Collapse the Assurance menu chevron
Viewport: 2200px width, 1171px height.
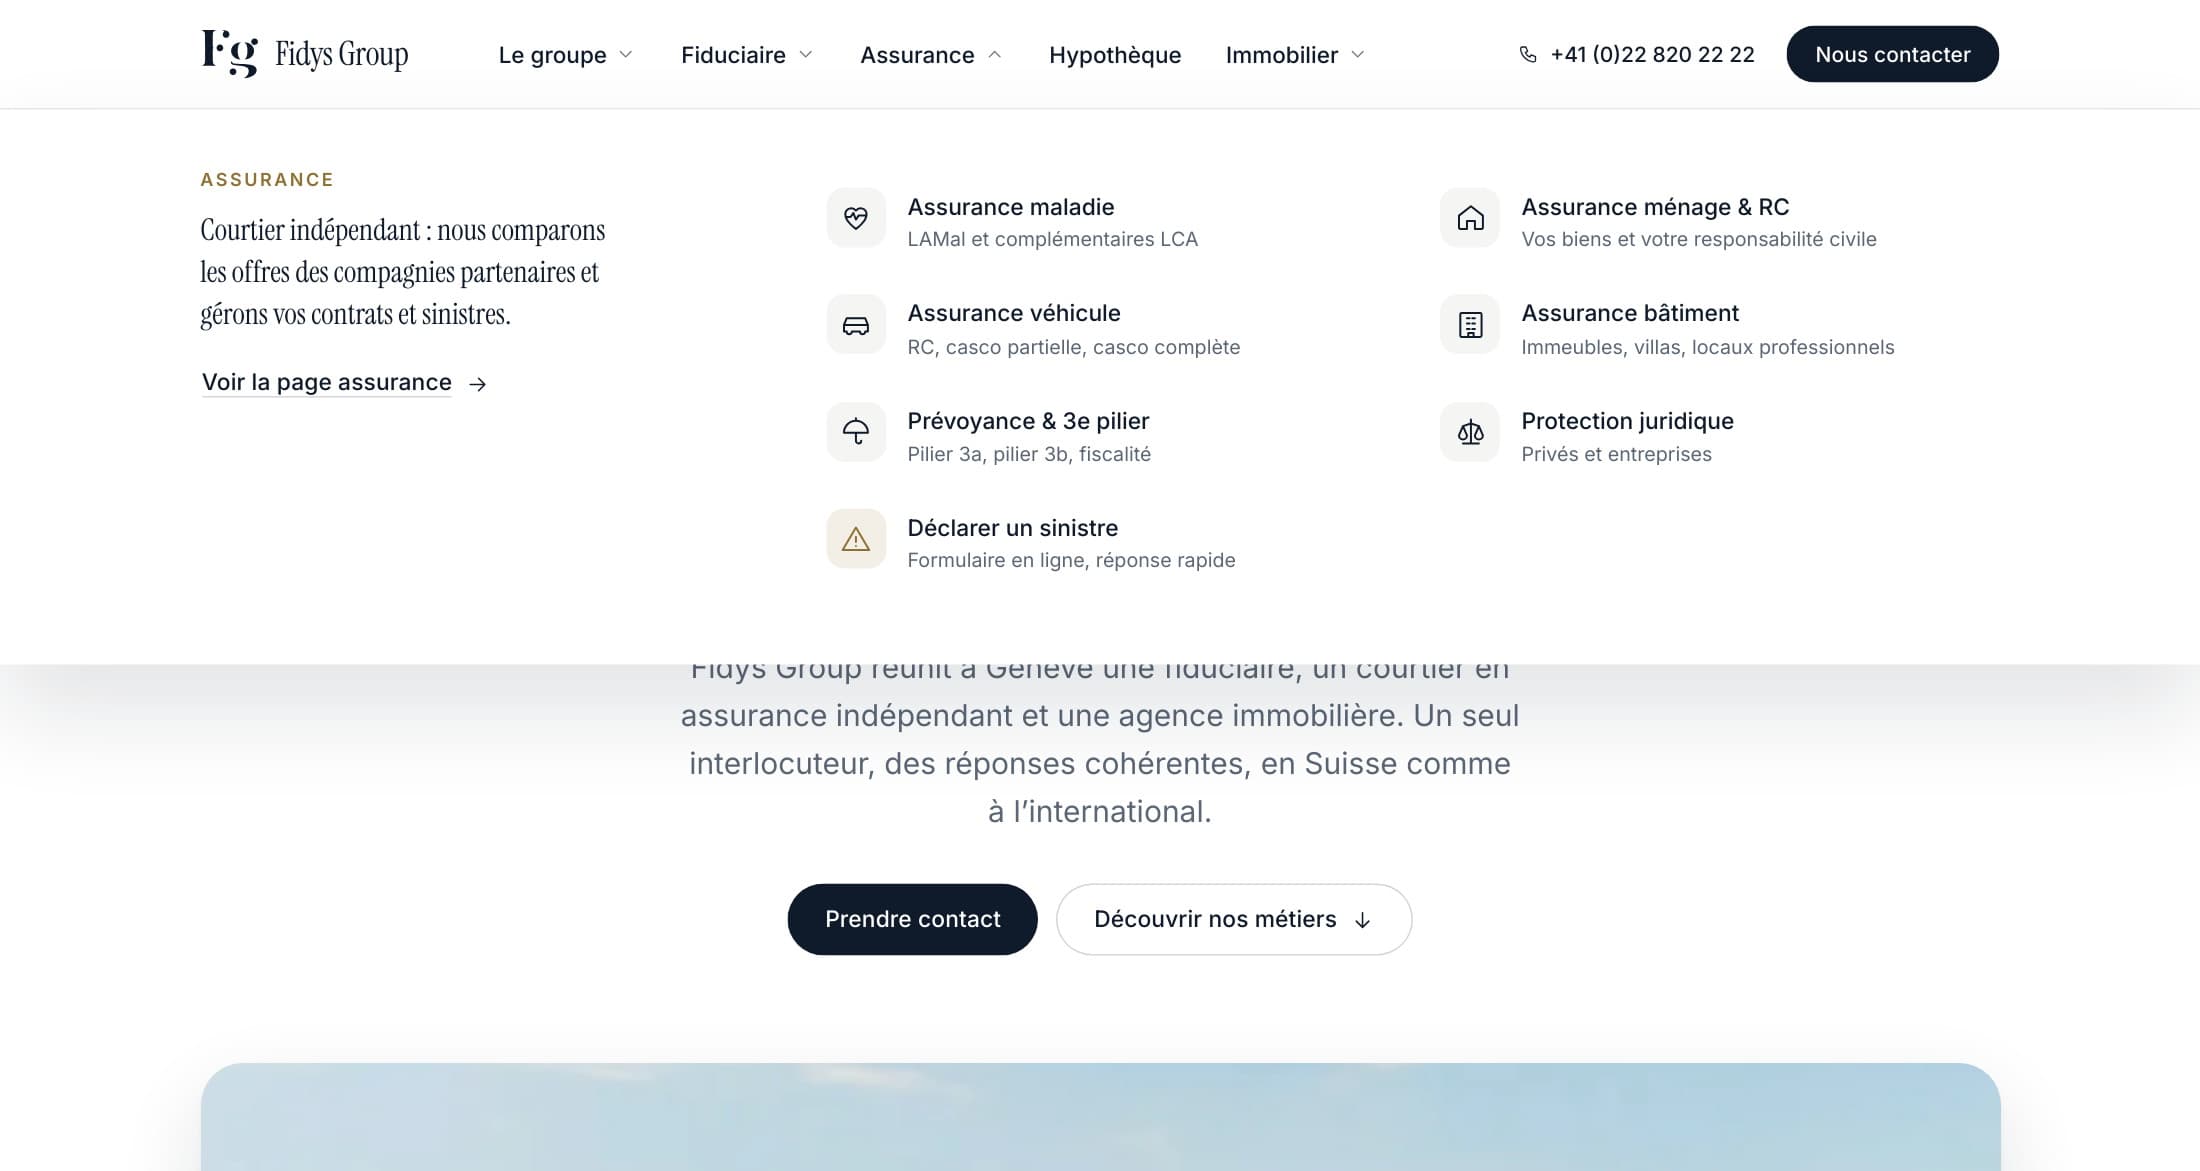click(994, 55)
